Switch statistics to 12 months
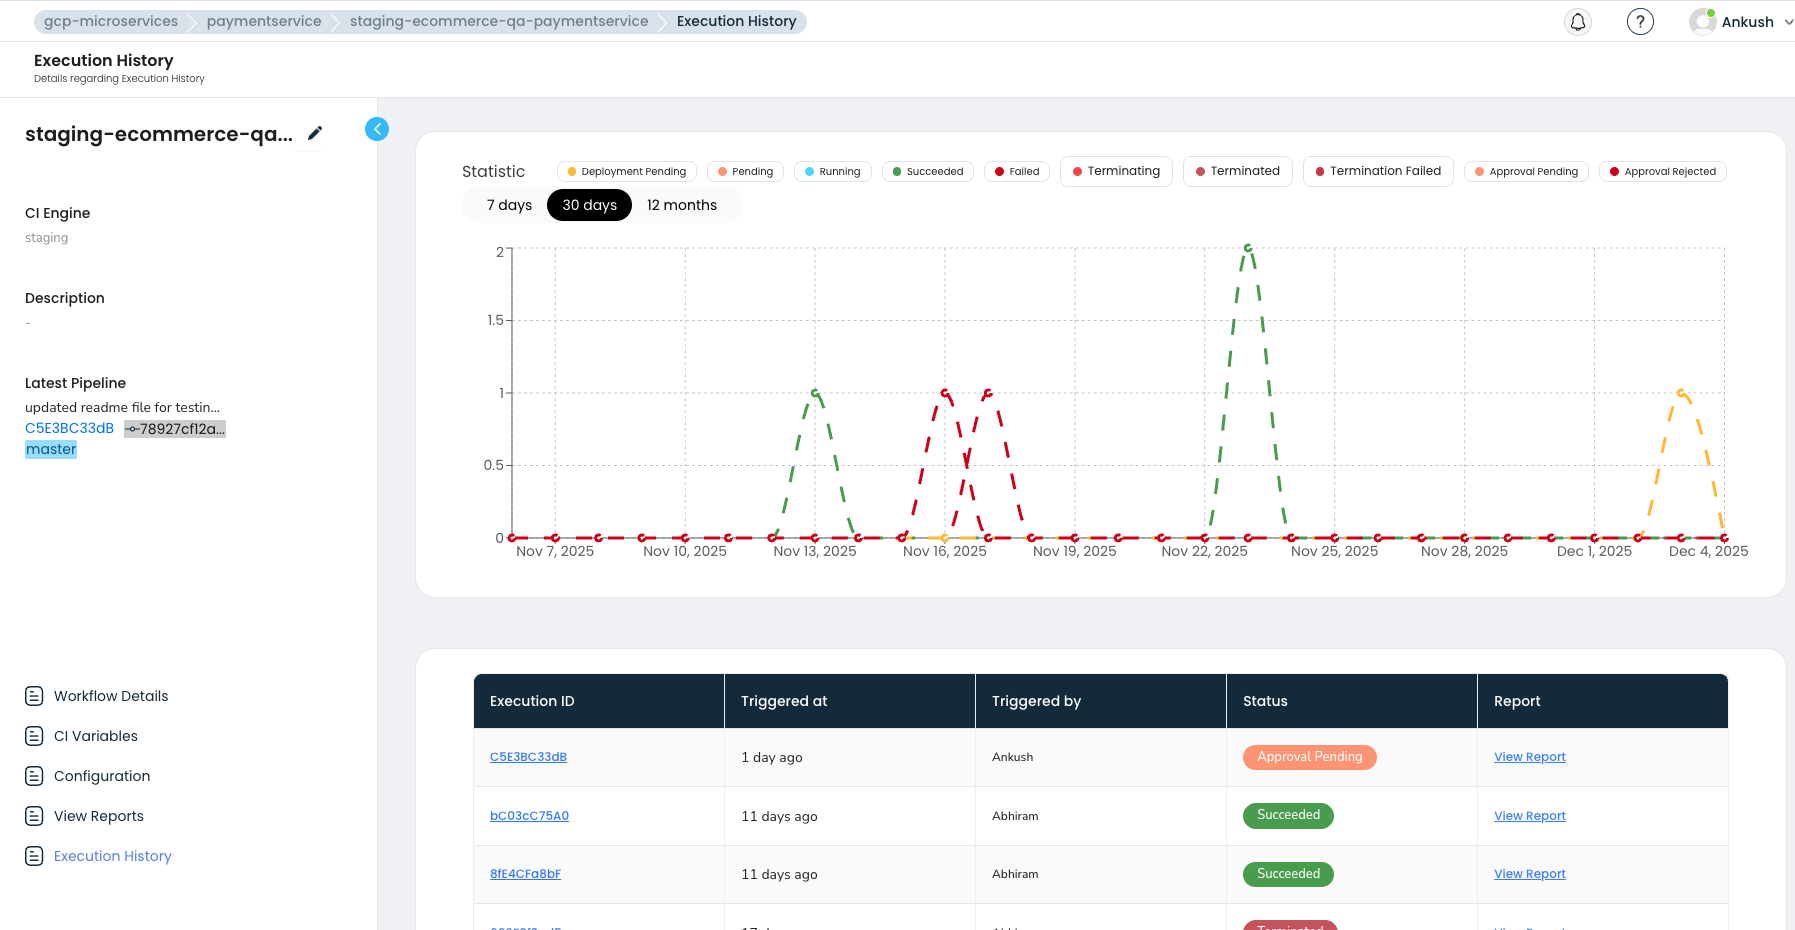This screenshot has width=1795, height=930. 682,205
